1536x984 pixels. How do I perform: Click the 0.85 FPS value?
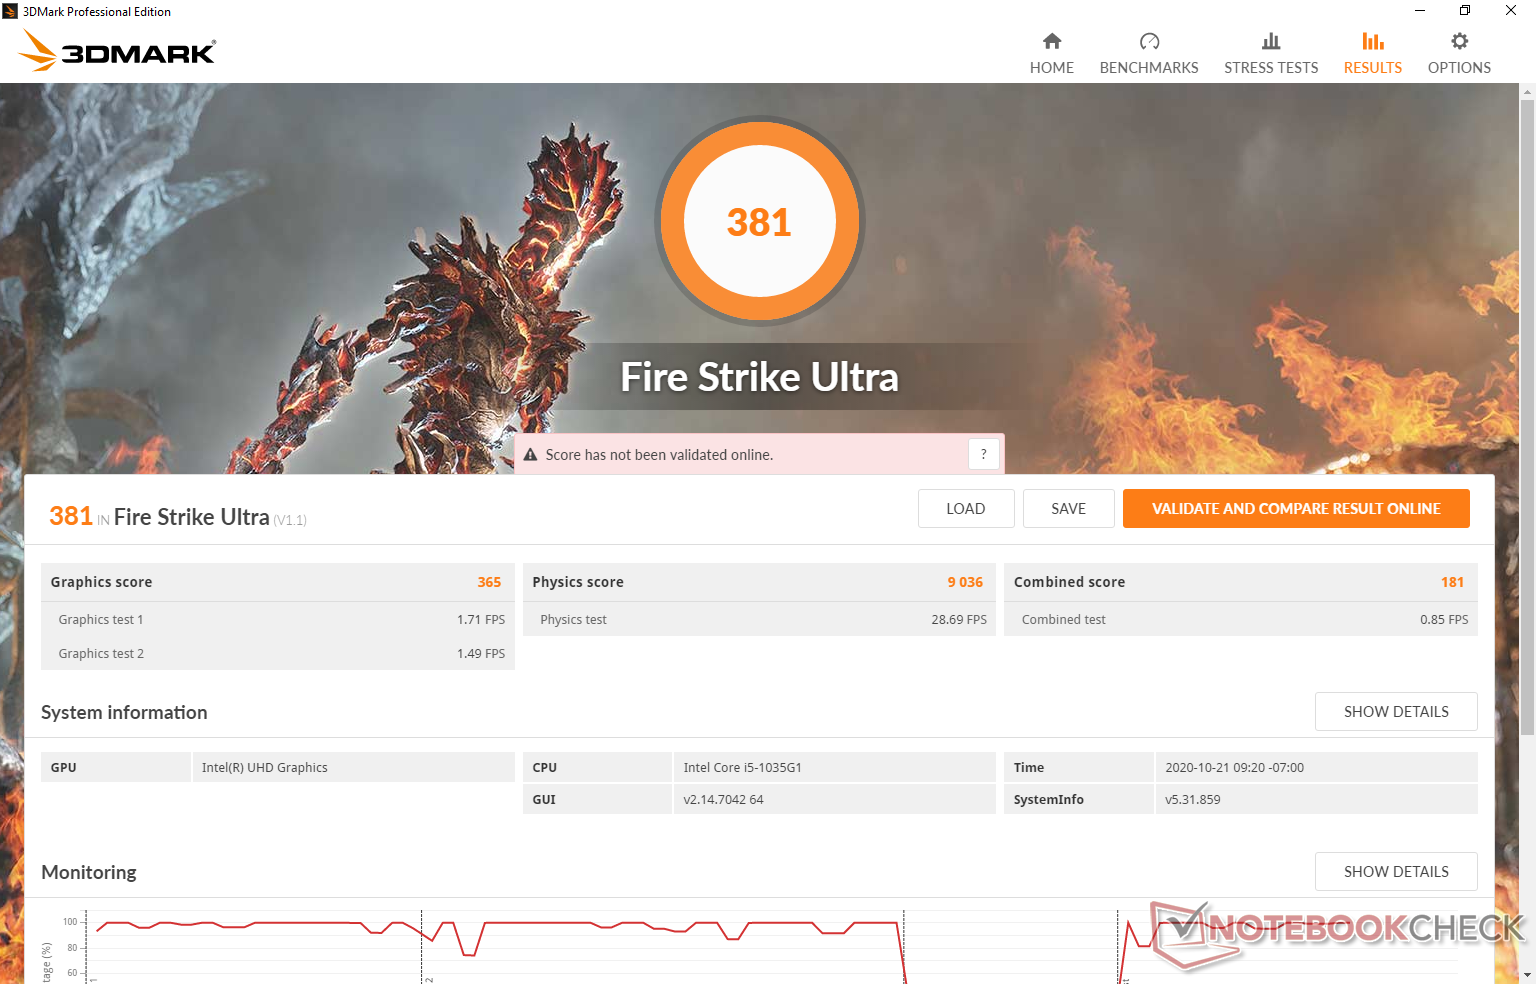[1444, 620]
